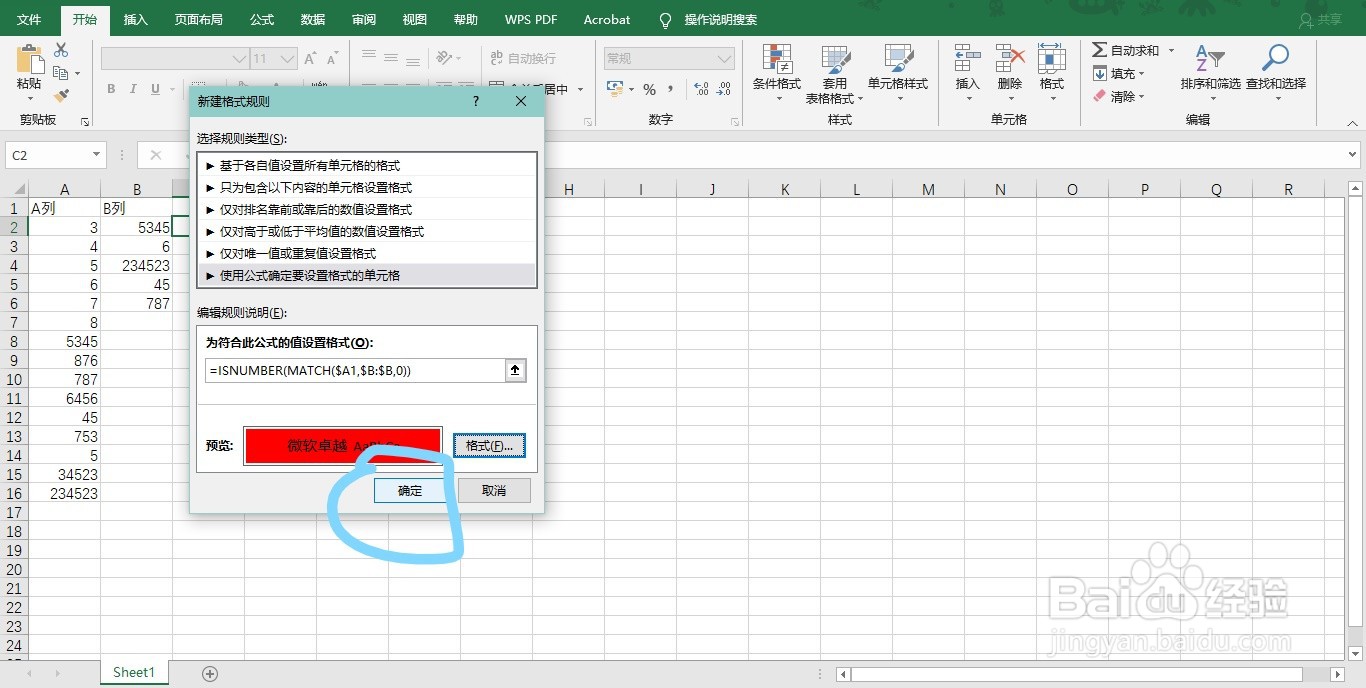This screenshot has height=688, width=1366.
Task: Click the 确定 button
Action: pyautogui.click(x=408, y=490)
